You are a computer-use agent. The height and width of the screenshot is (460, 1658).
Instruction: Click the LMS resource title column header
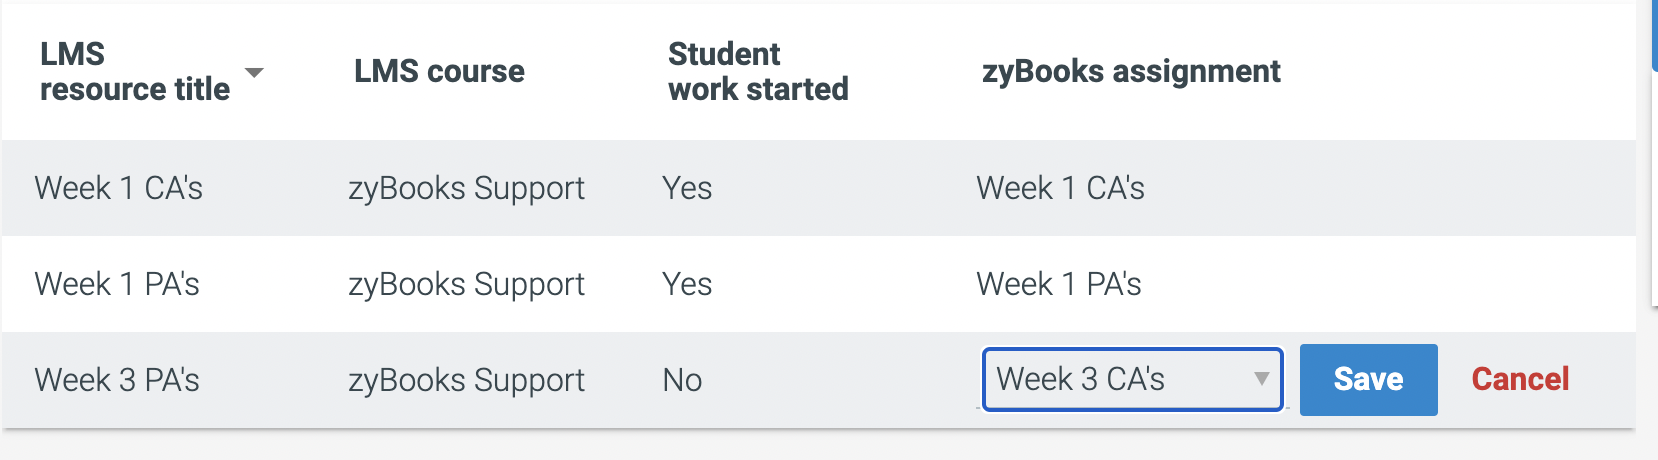pos(135,71)
